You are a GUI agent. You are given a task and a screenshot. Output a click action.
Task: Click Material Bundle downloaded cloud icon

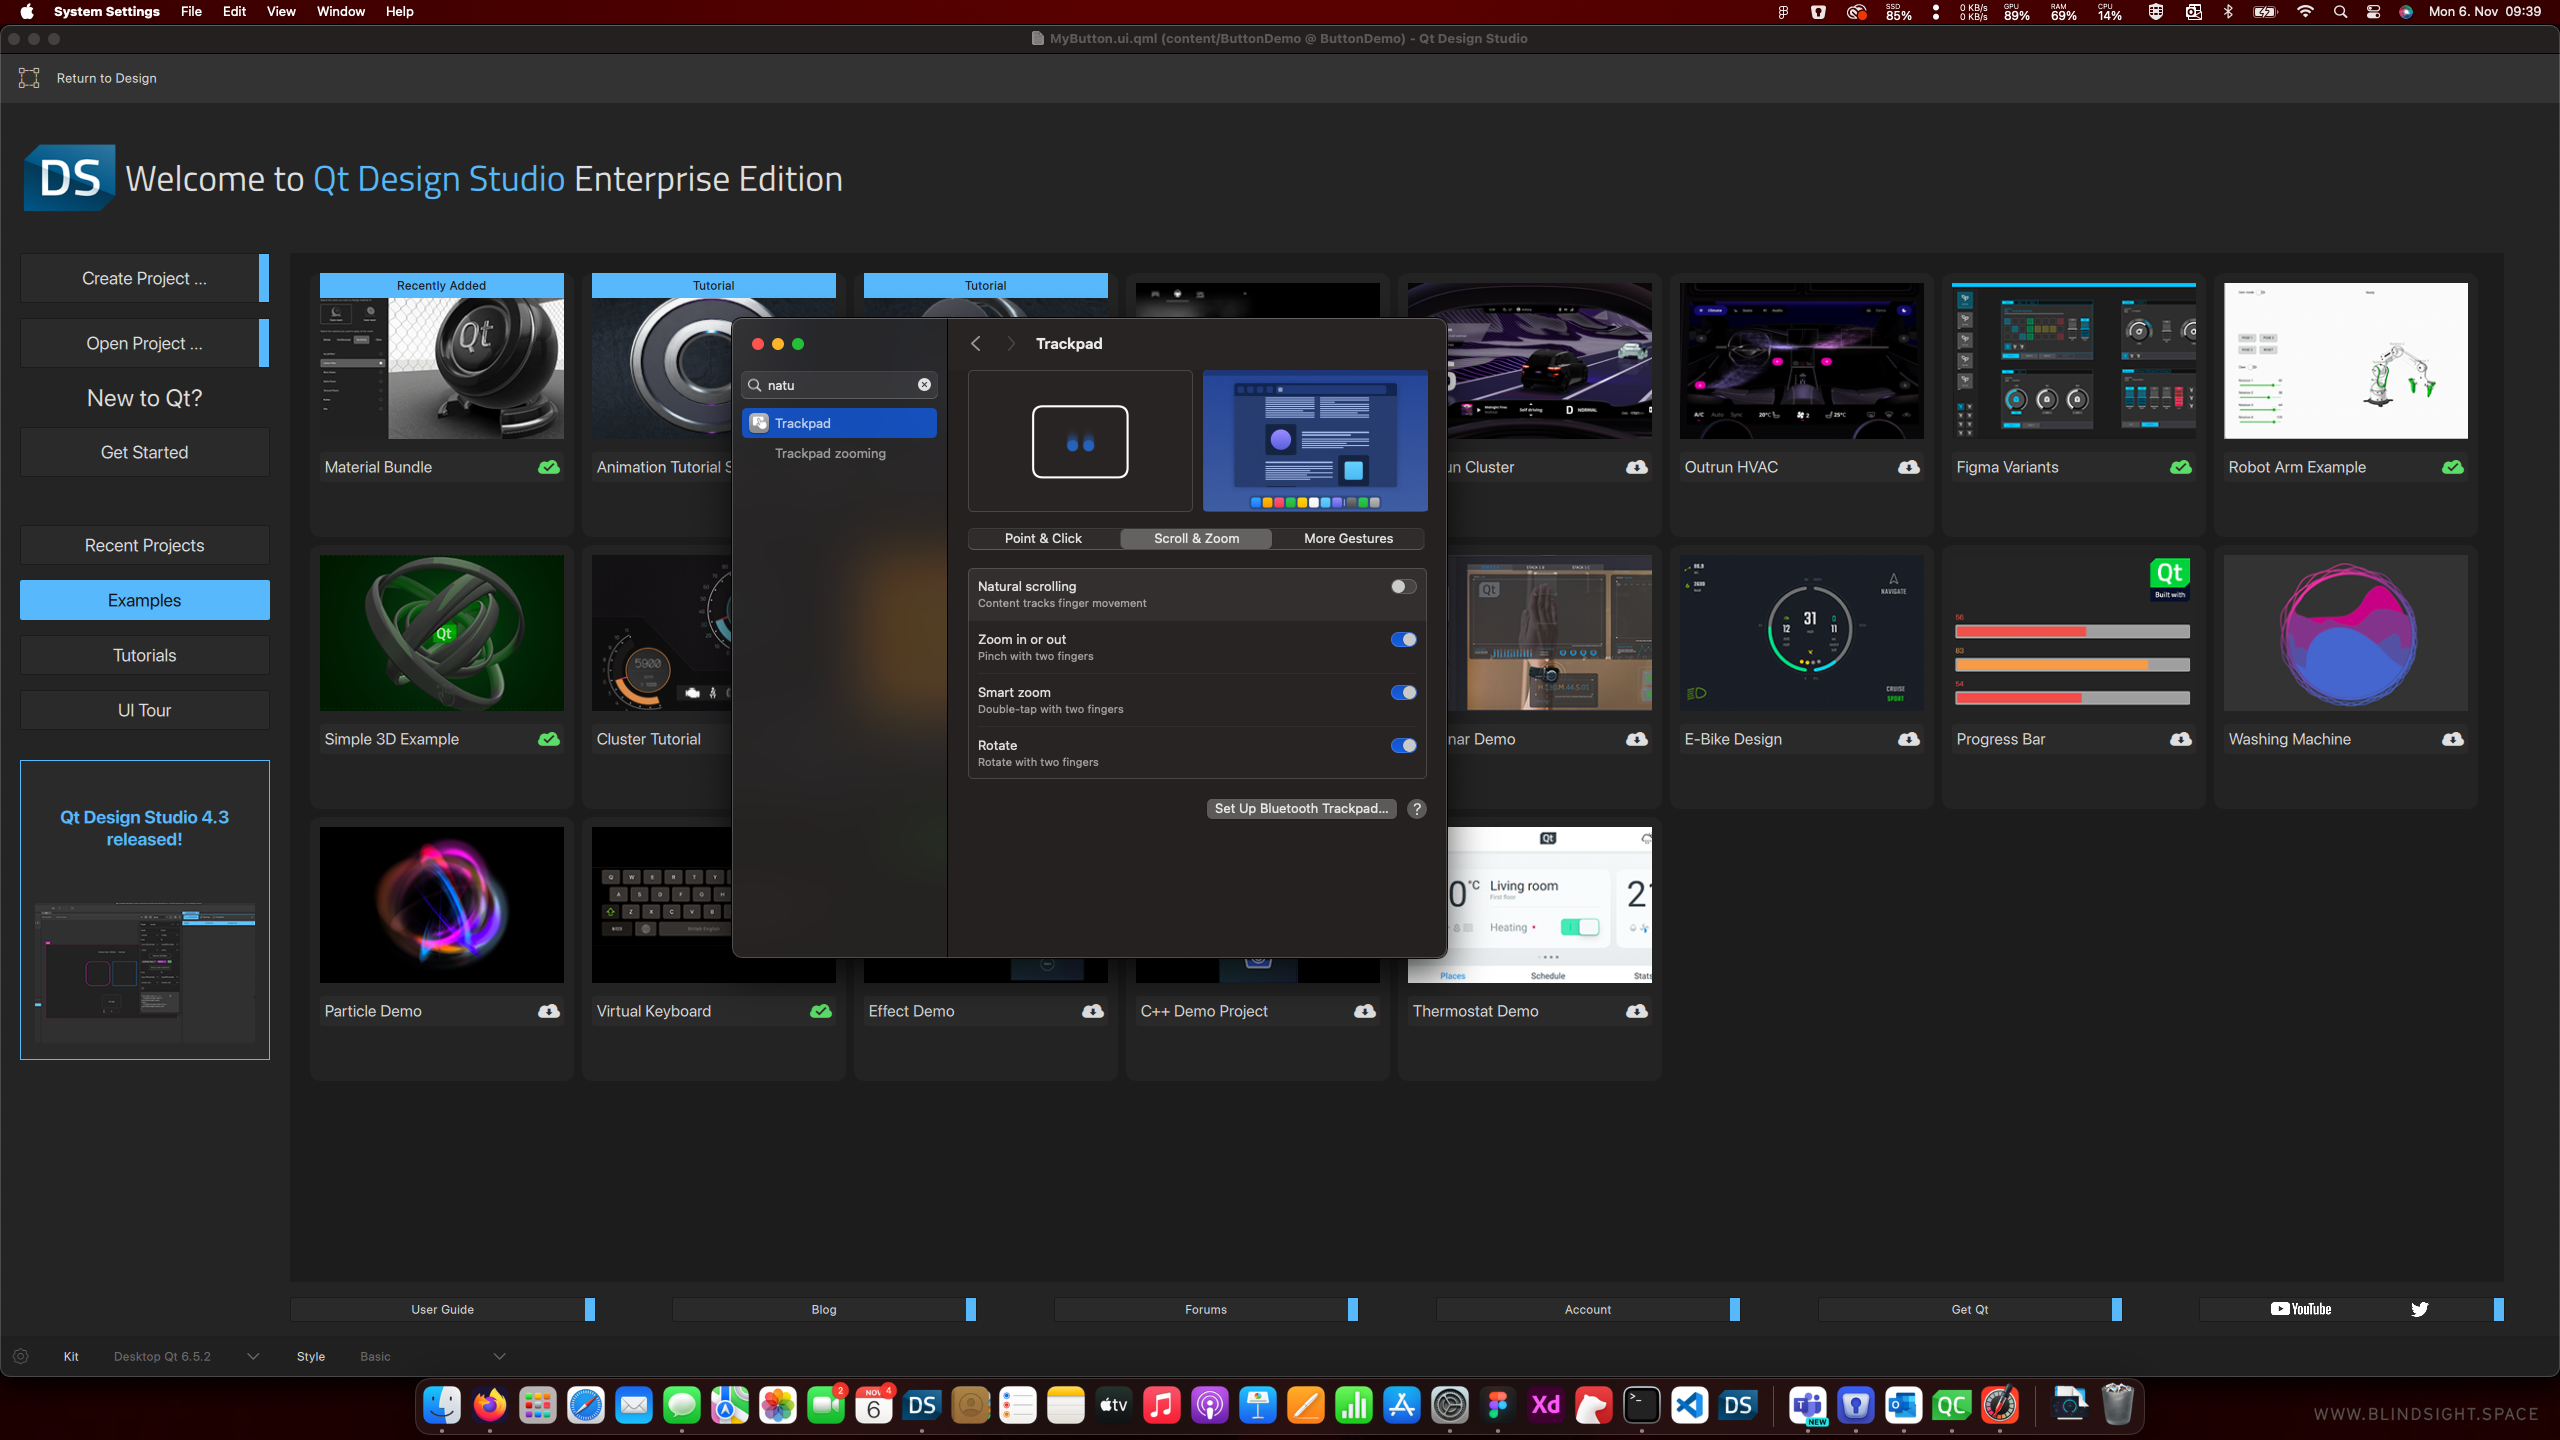(x=549, y=467)
